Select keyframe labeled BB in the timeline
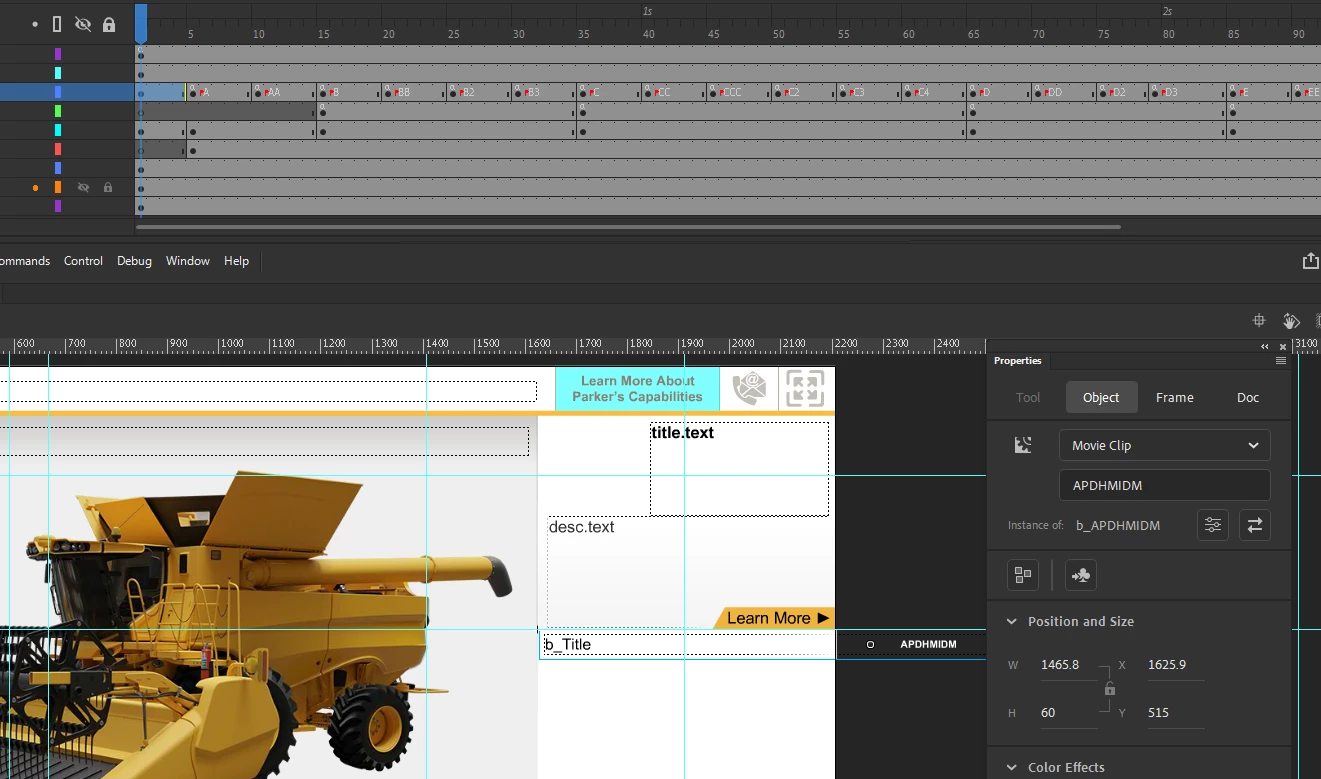This screenshot has width=1321, height=779. tap(399, 92)
